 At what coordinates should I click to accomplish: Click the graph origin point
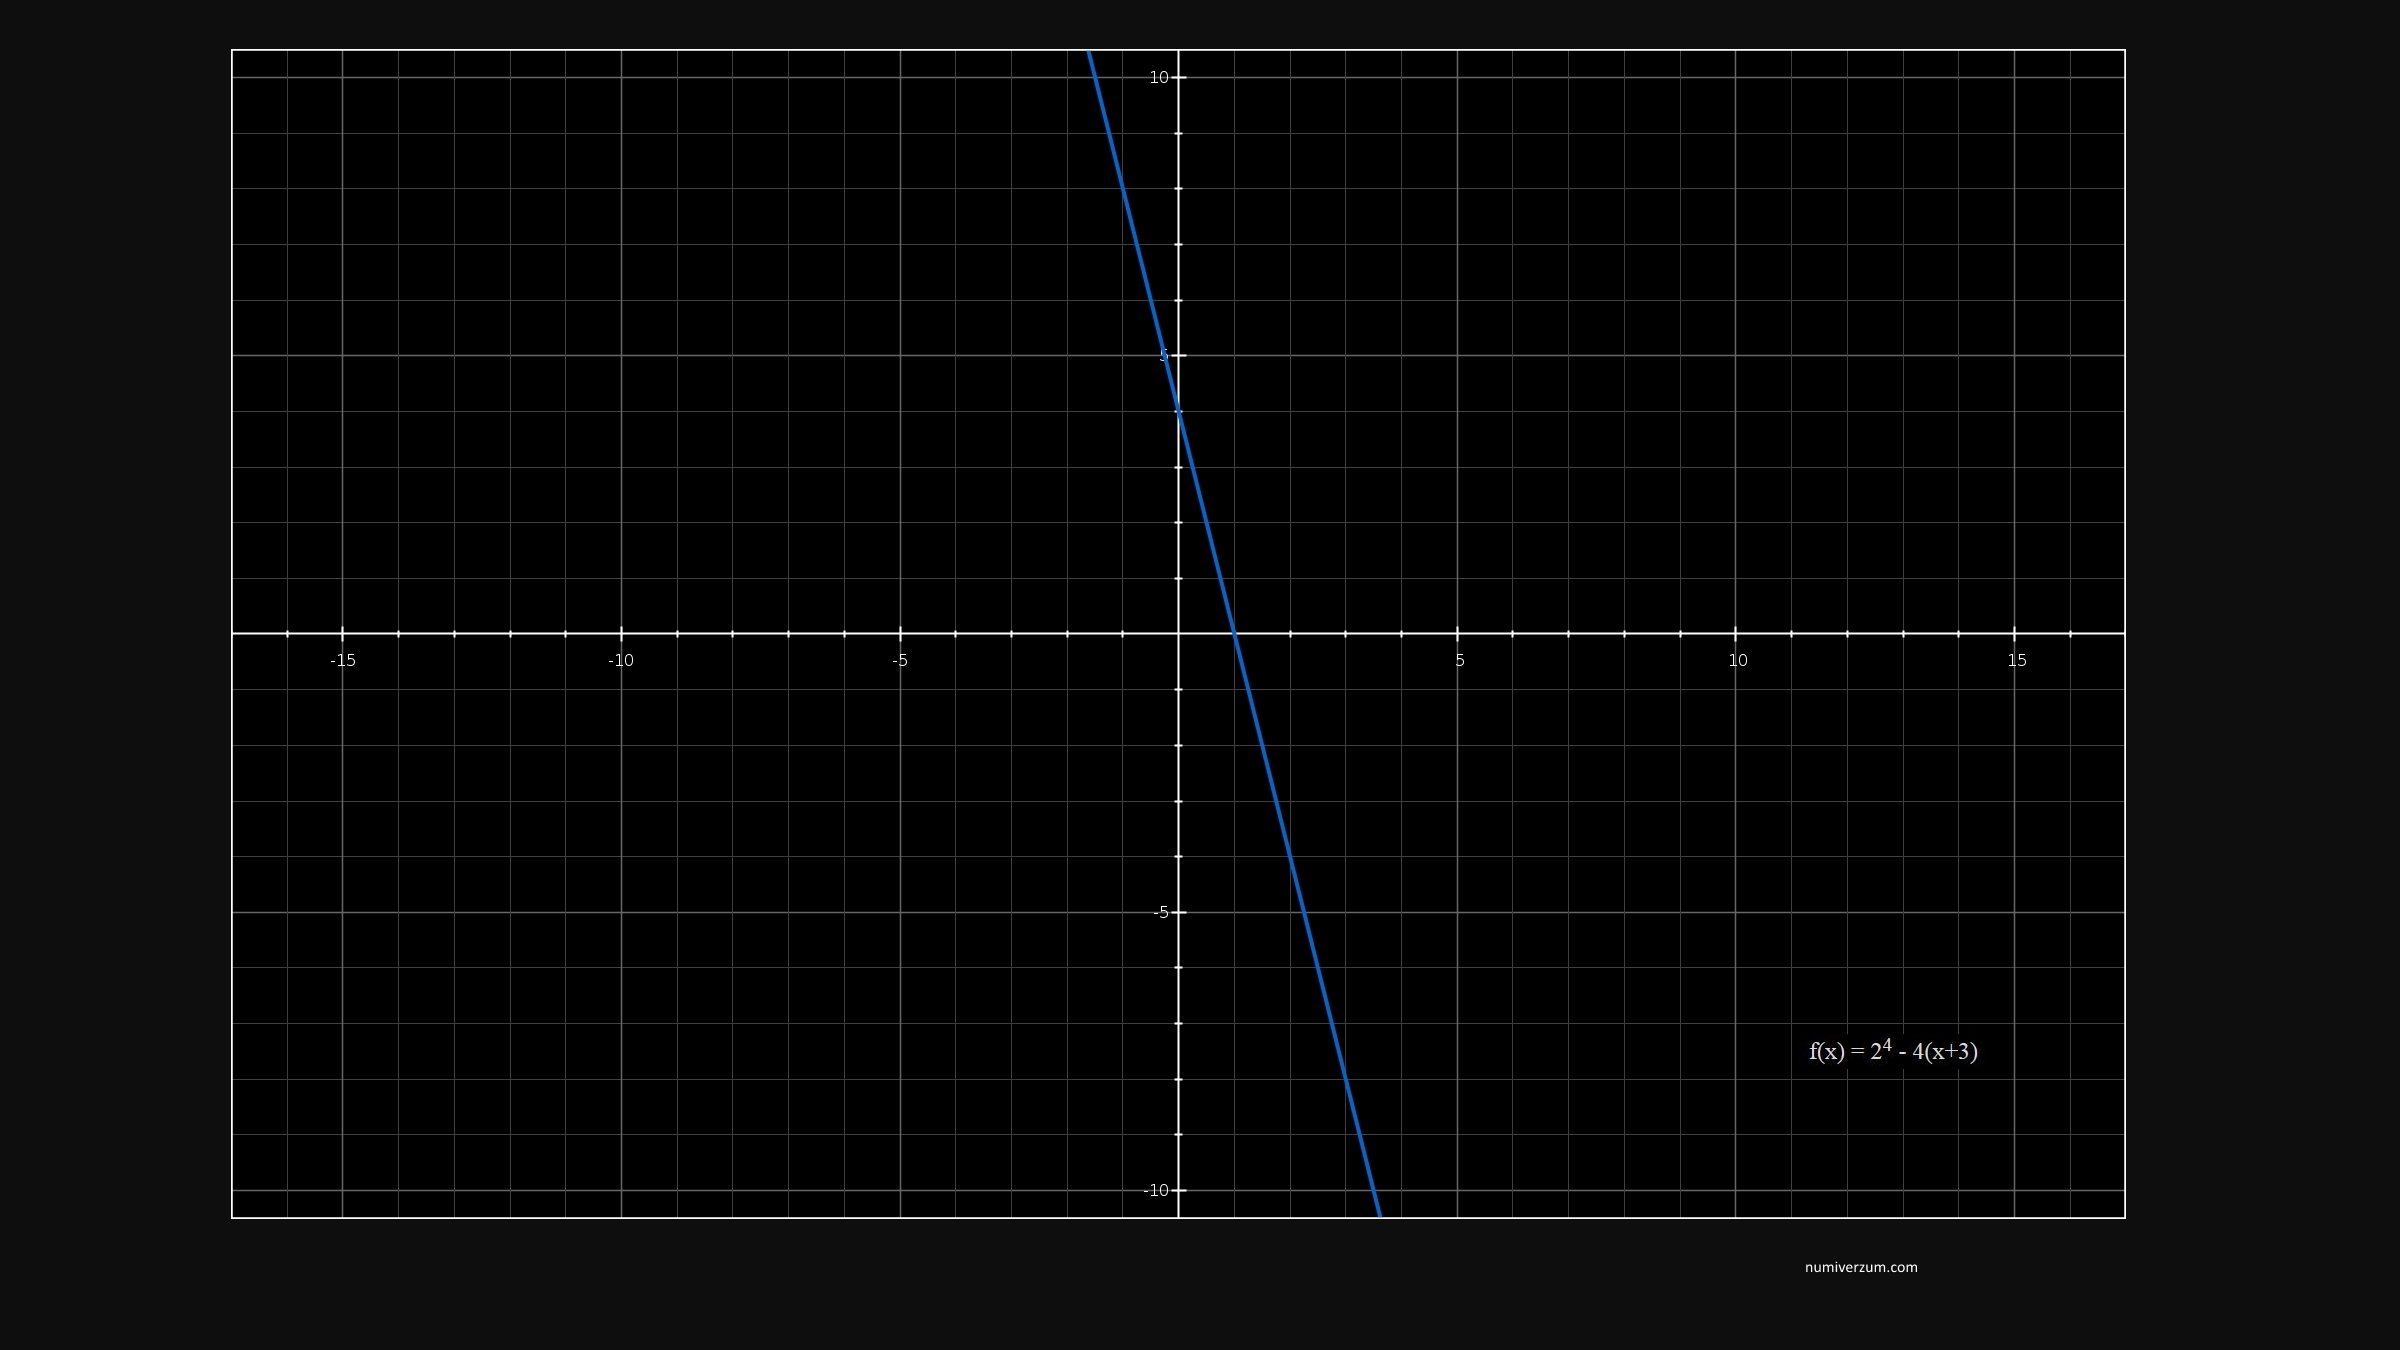pyautogui.click(x=1178, y=633)
